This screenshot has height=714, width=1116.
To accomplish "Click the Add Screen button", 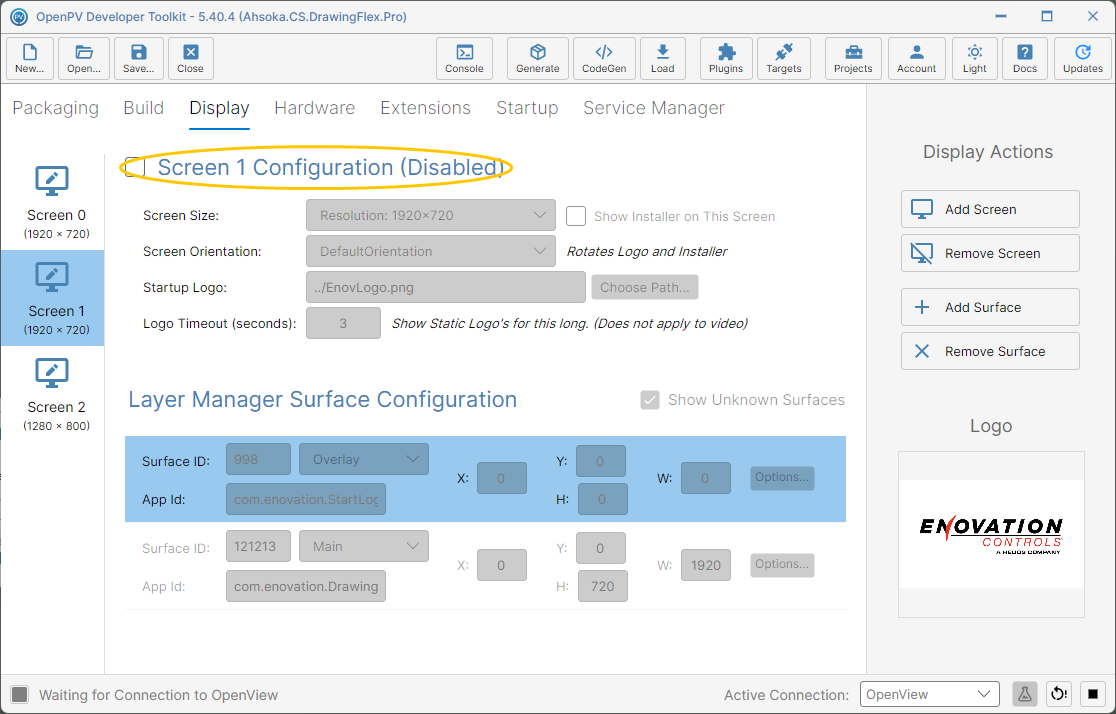I will 990,209.
